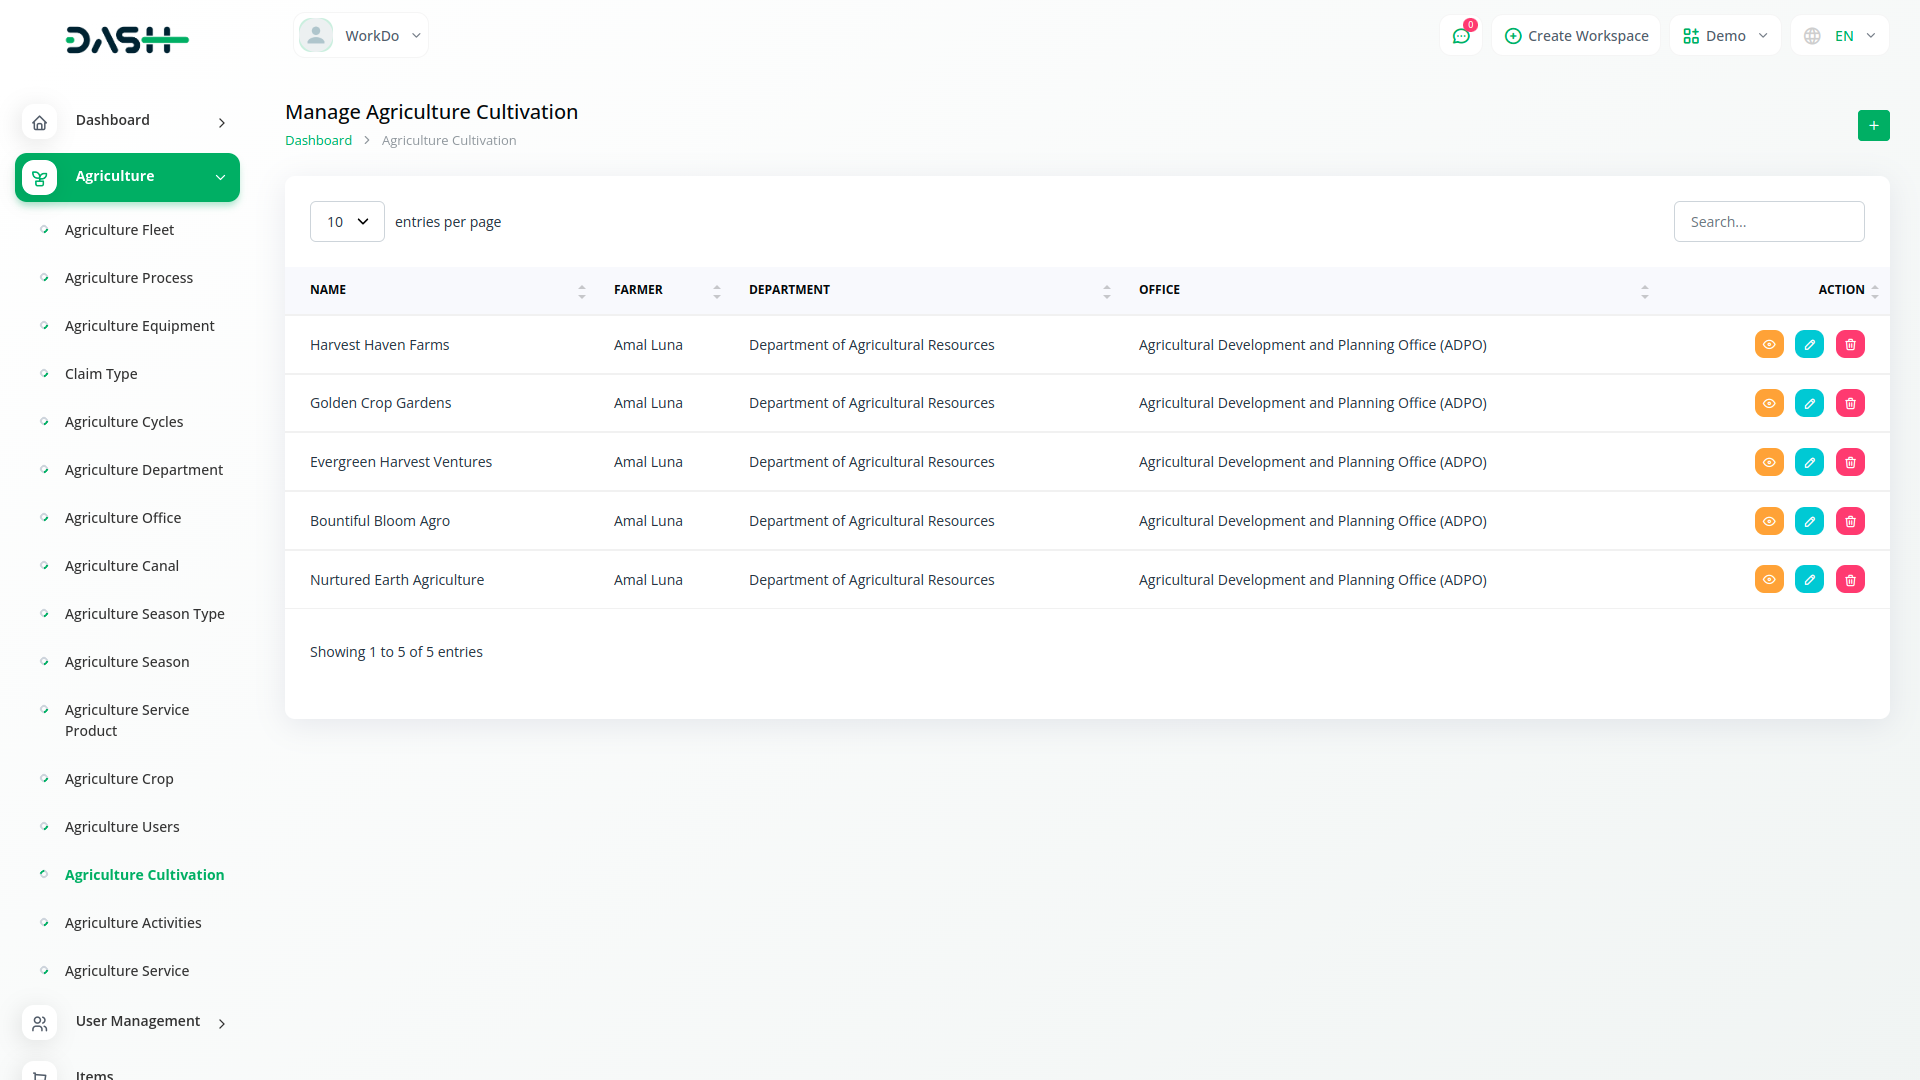Follow the Dashboard breadcrumb link

(x=318, y=141)
